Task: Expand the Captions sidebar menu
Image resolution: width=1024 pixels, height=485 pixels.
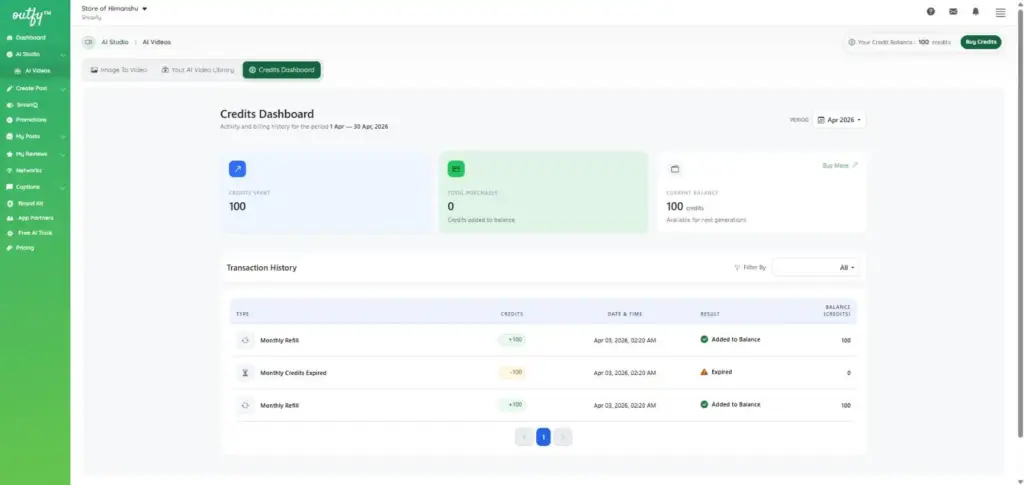Action: click(35, 186)
